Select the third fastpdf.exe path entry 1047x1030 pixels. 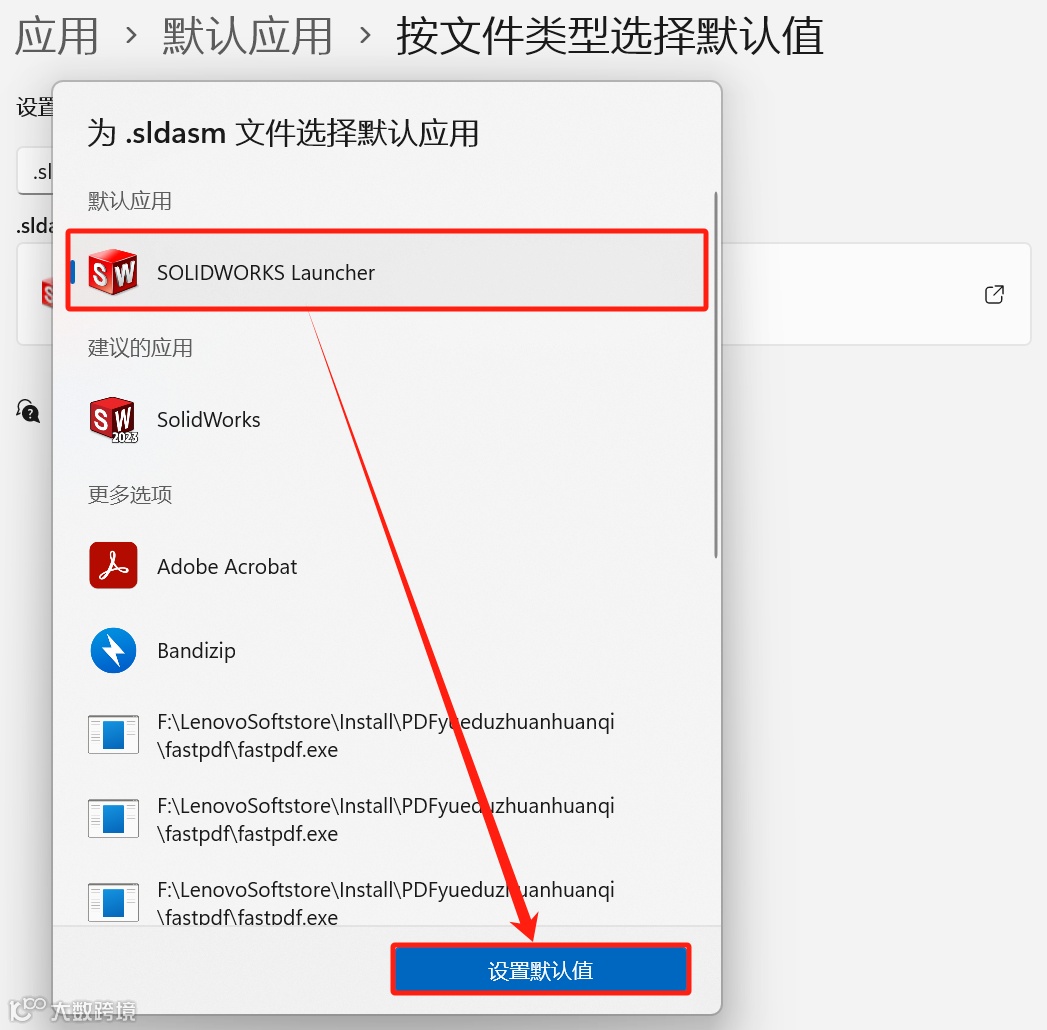tap(386, 903)
